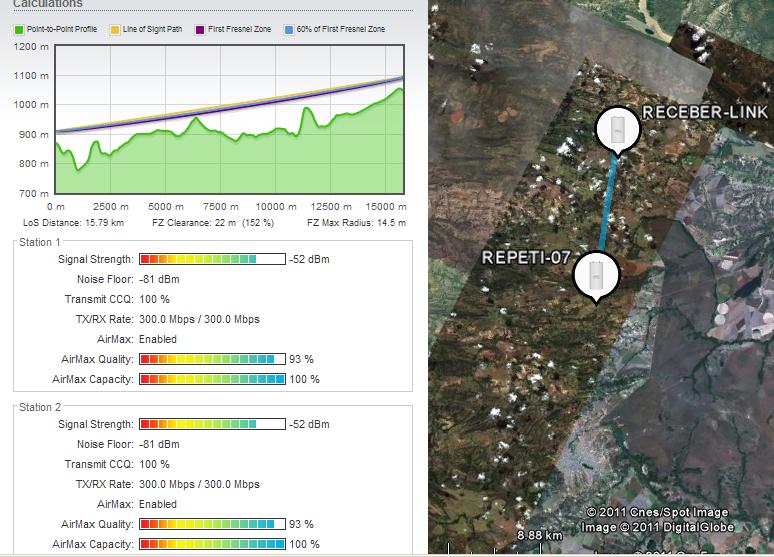Screen dimensions: 774x557
Task: Click the Station 1 Signal Strength bar
Action: tap(212, 259)
